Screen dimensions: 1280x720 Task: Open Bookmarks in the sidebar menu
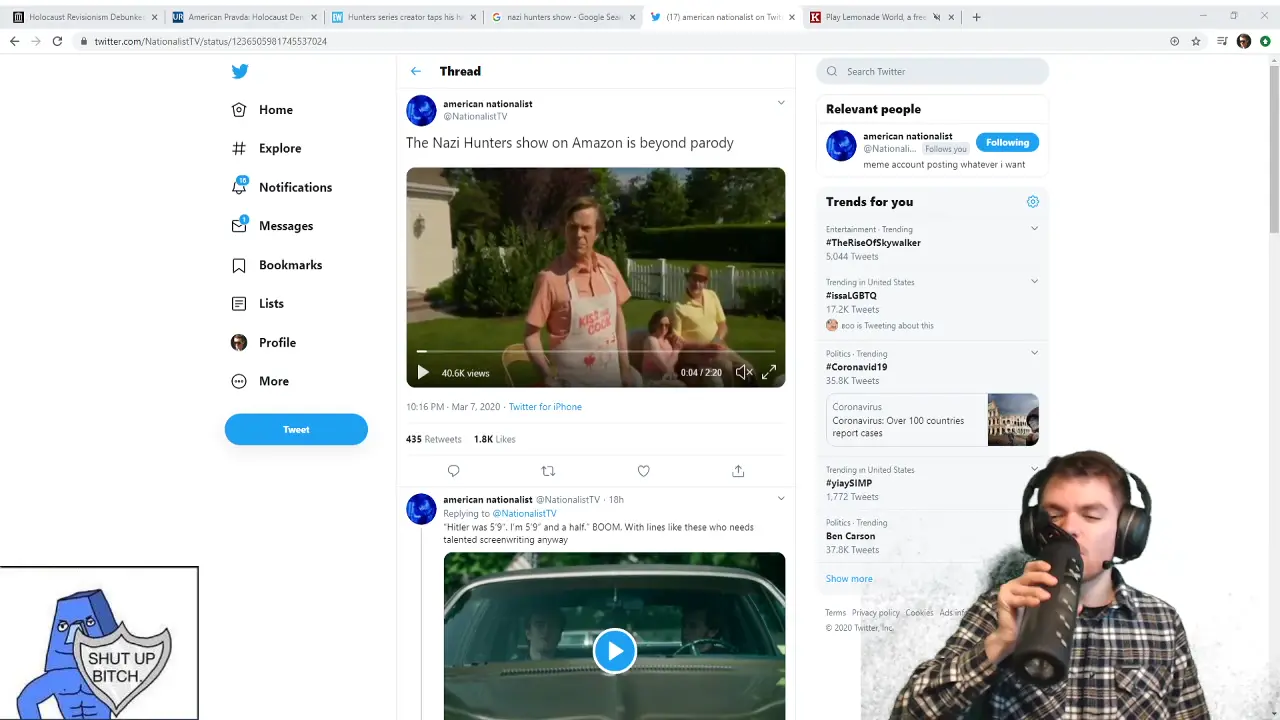click(290, 265)
